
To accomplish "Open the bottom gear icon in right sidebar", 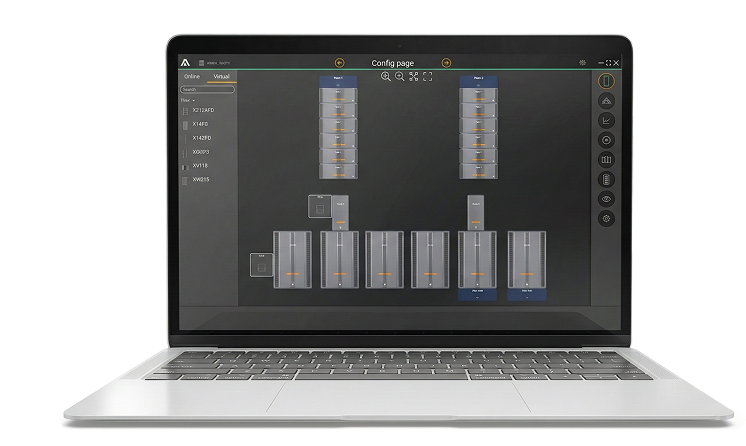I will click(606, 218).
